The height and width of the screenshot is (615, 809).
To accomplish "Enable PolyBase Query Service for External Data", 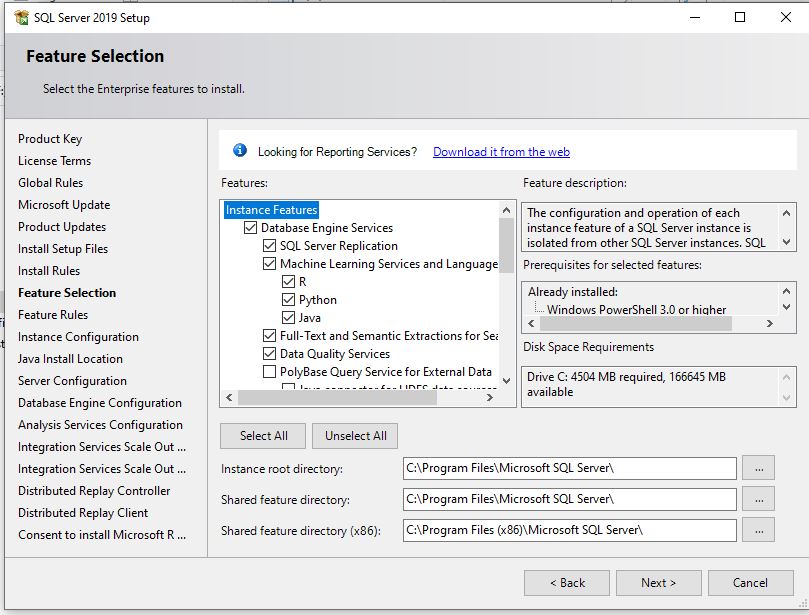I will pos(269,371).
